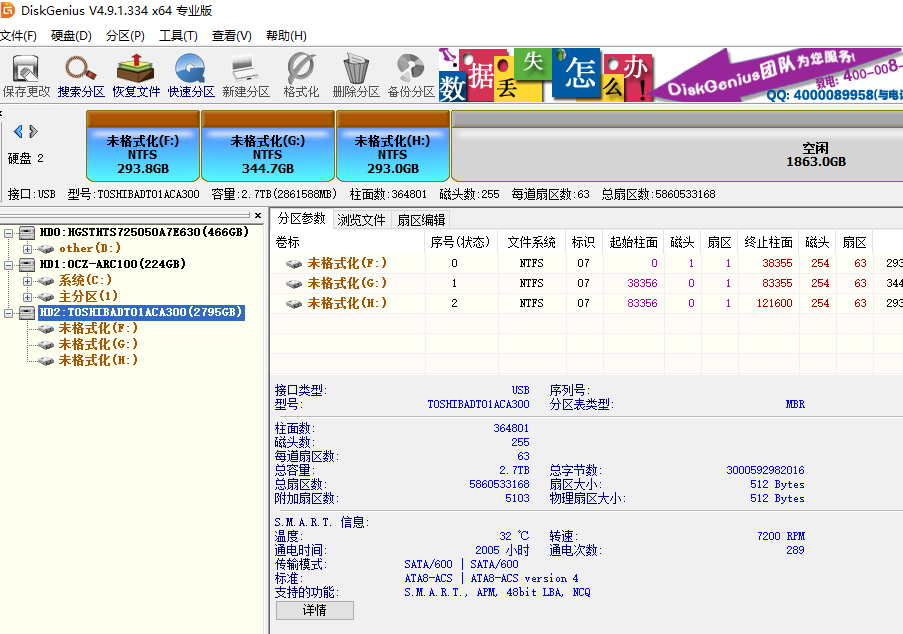Screen dimensions: 903x634
Task: Go to previous disk with left arrow
Action: tap(18, 131)
